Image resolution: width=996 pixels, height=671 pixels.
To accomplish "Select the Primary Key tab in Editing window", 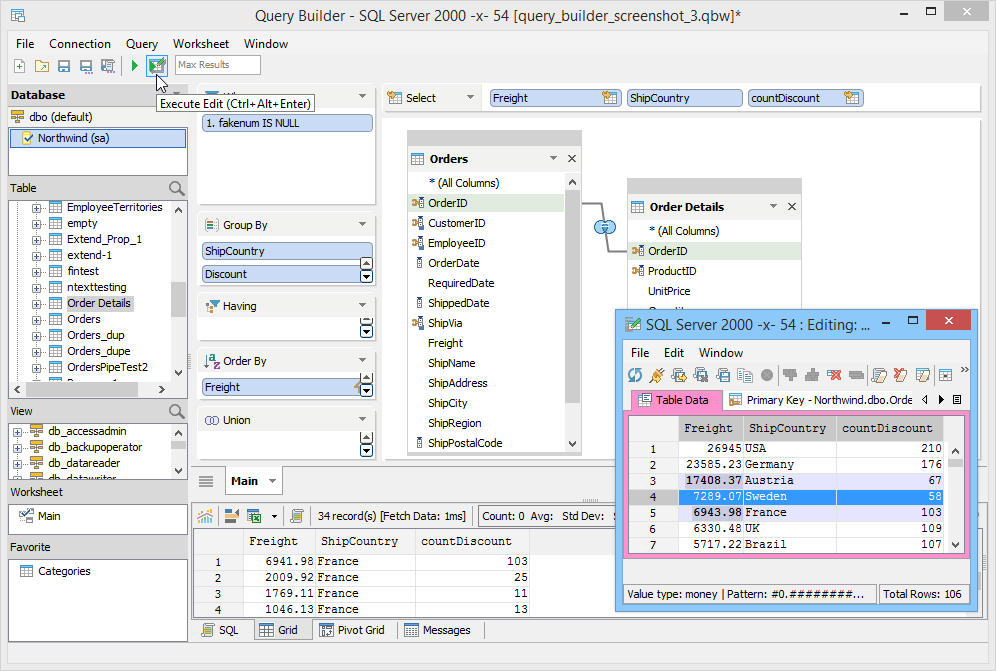I will (820, 400).
